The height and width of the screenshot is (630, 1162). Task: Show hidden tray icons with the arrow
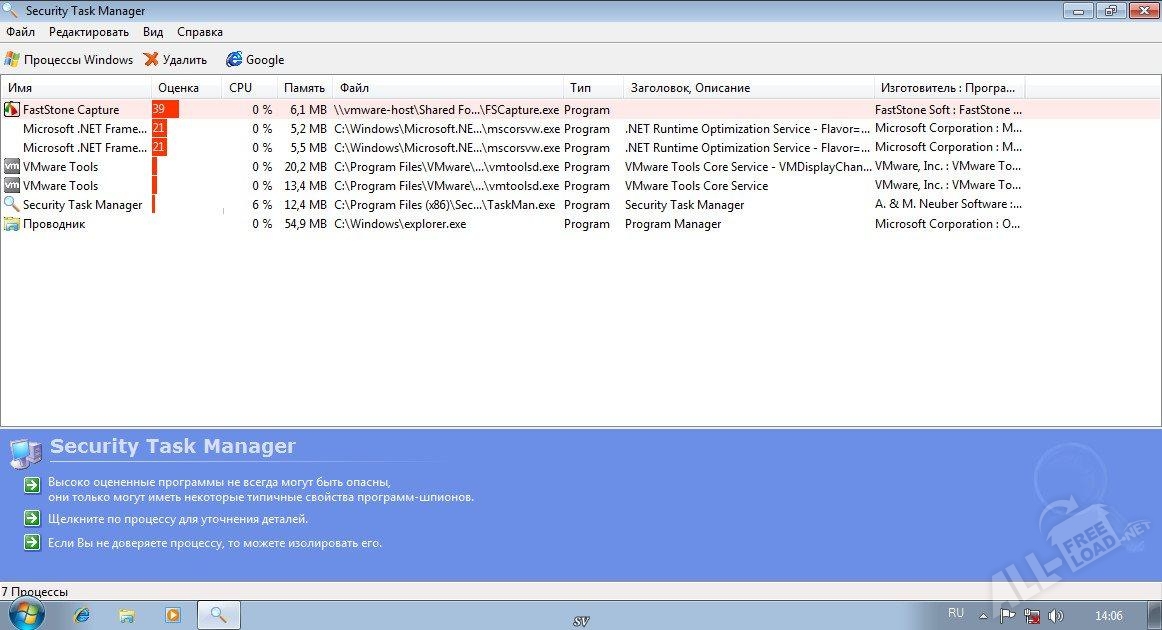tap(984, 615)
